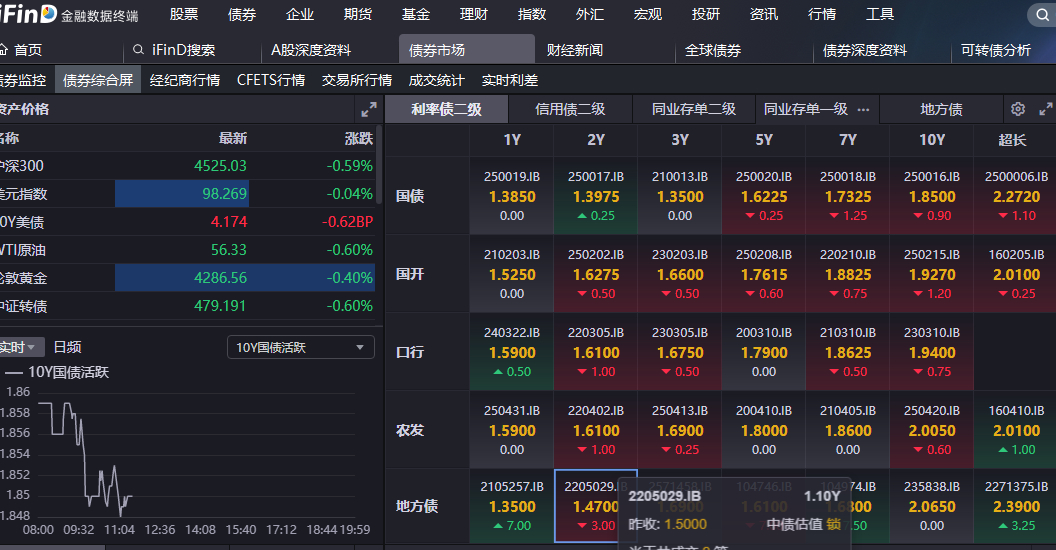
Task: Select the 美元指数 value 98.269
Action: click(x=224, y=194)
